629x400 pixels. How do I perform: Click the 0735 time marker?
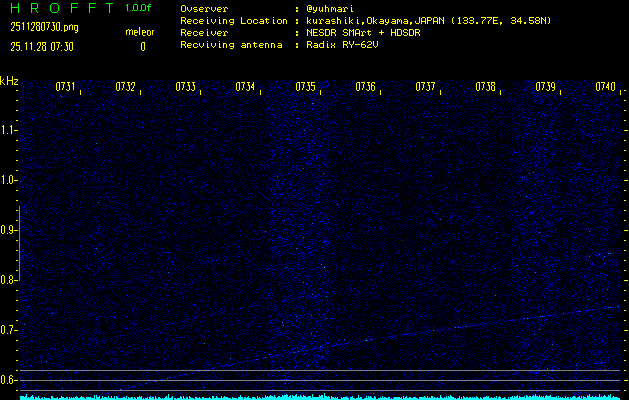click(305, 88)
